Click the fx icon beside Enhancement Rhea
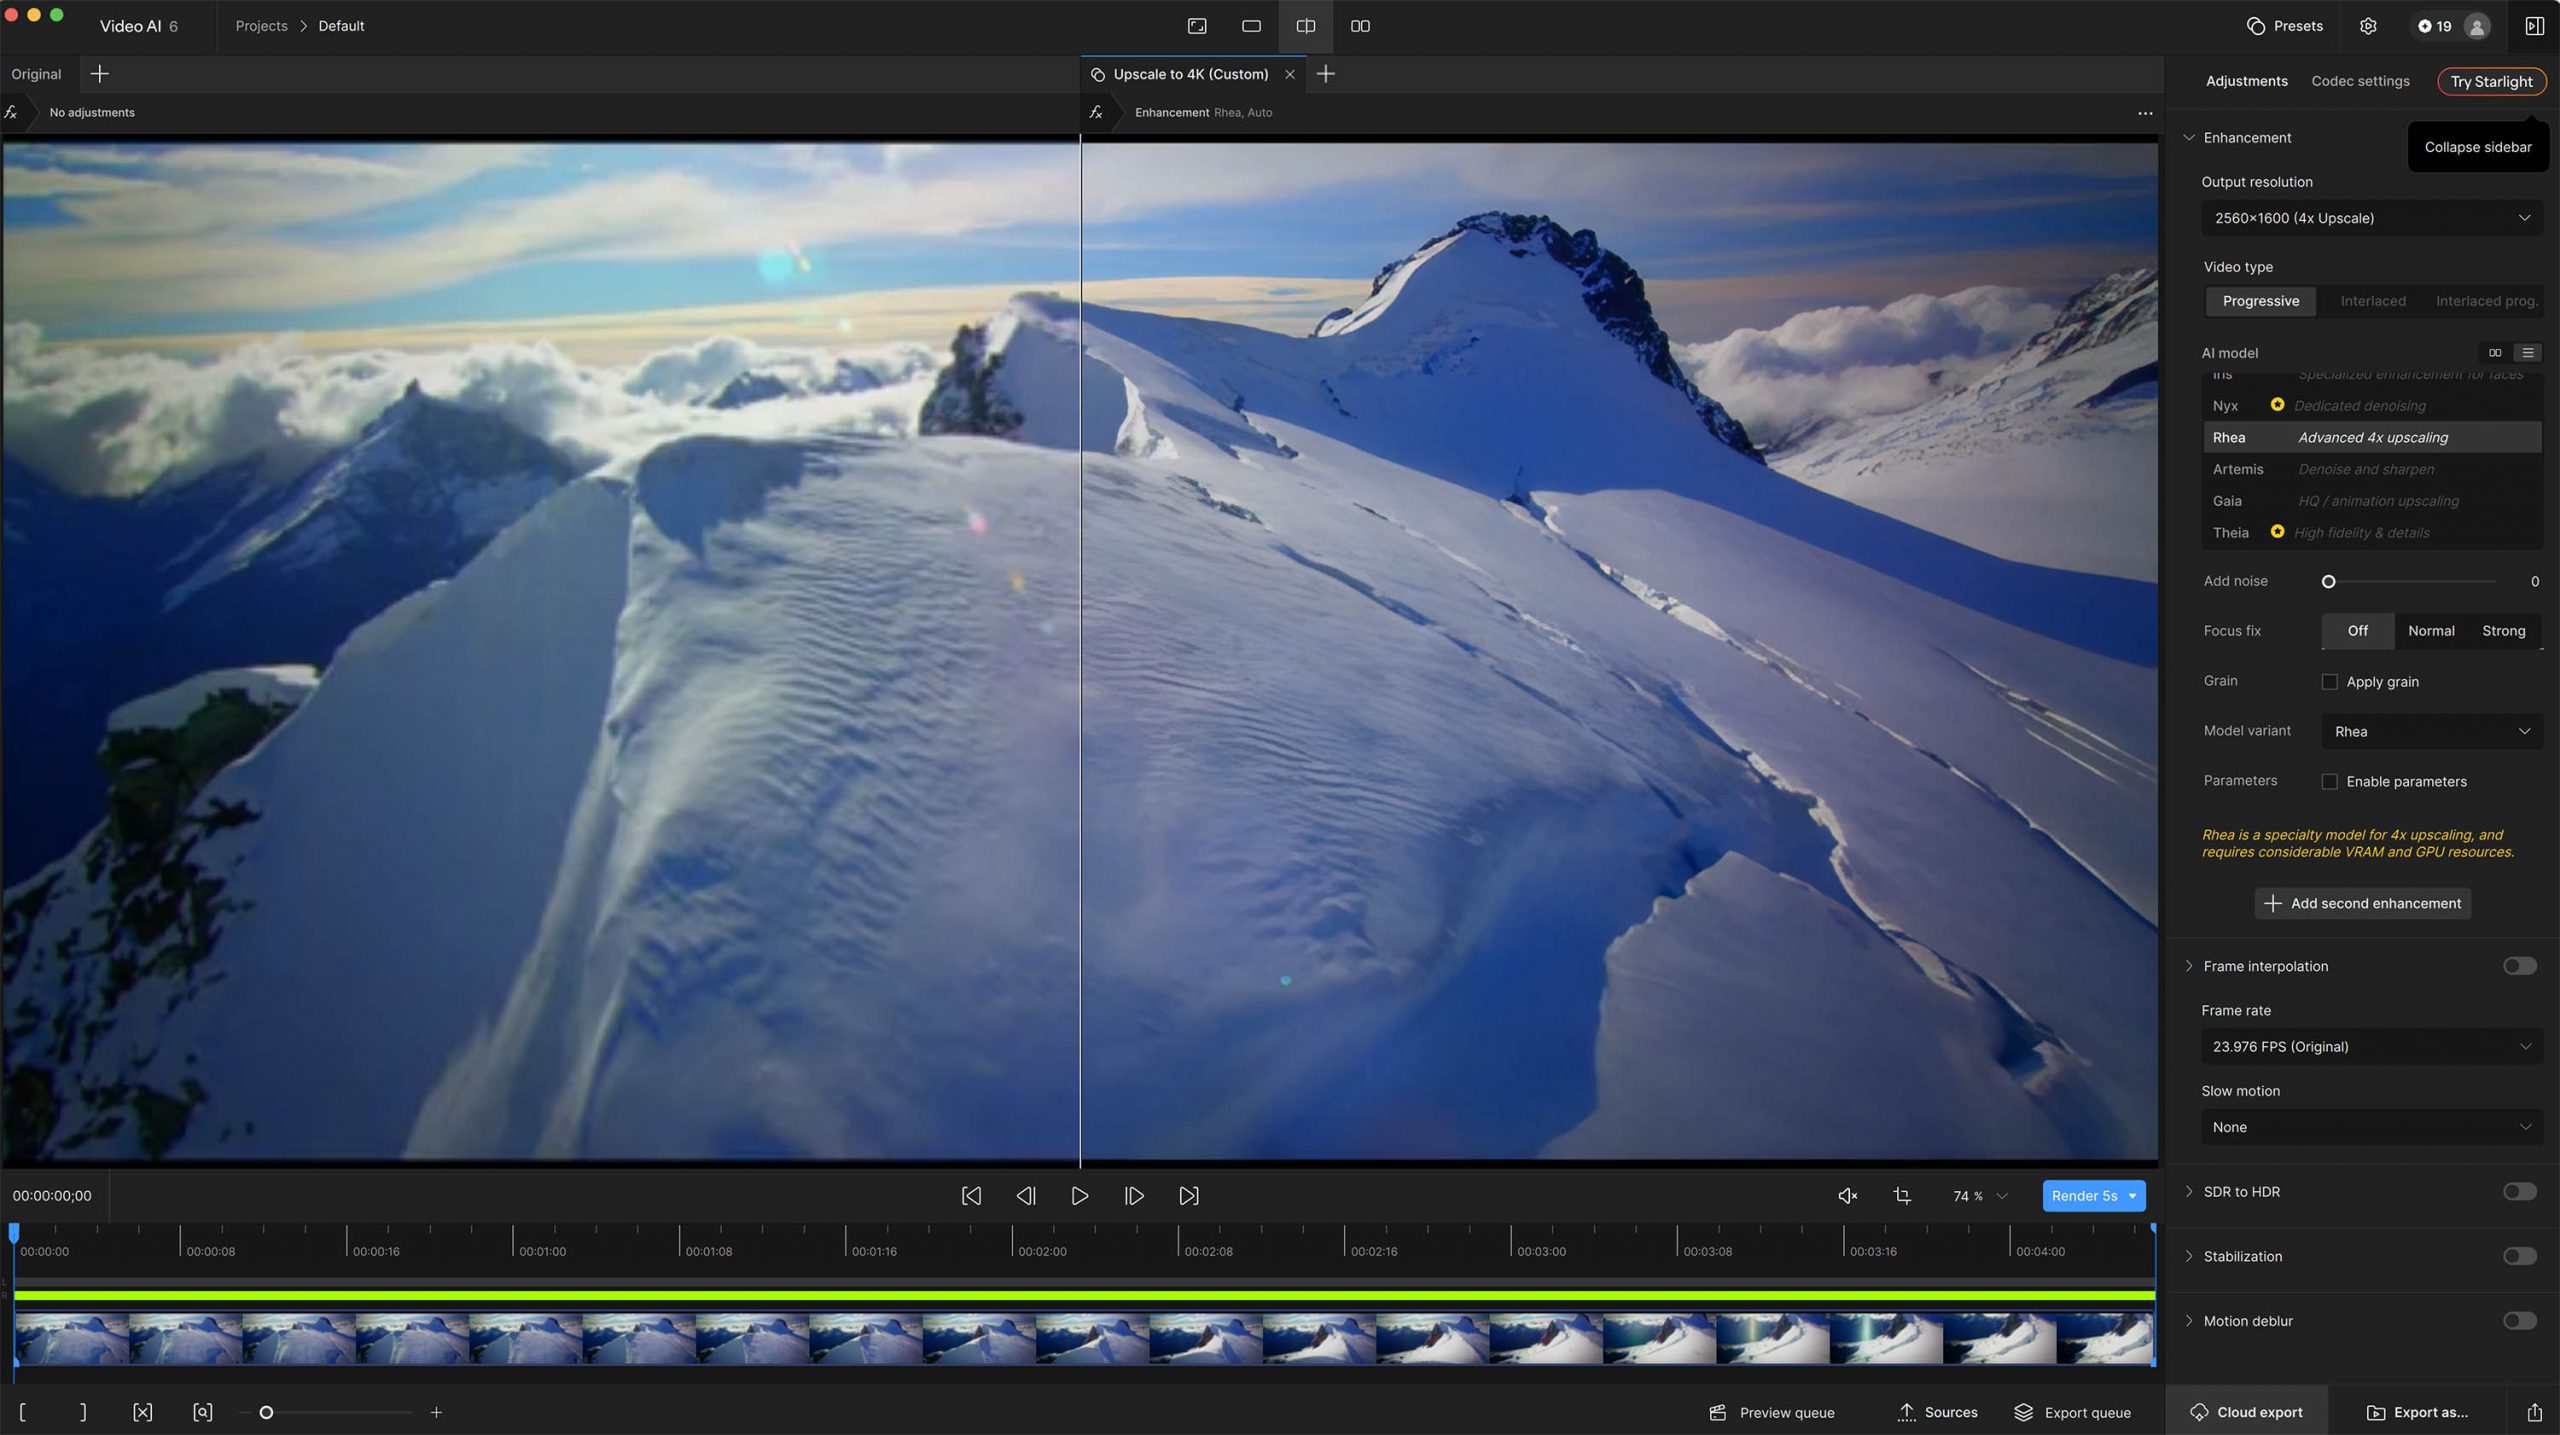2560x1435 pixels. (1096, 112)
